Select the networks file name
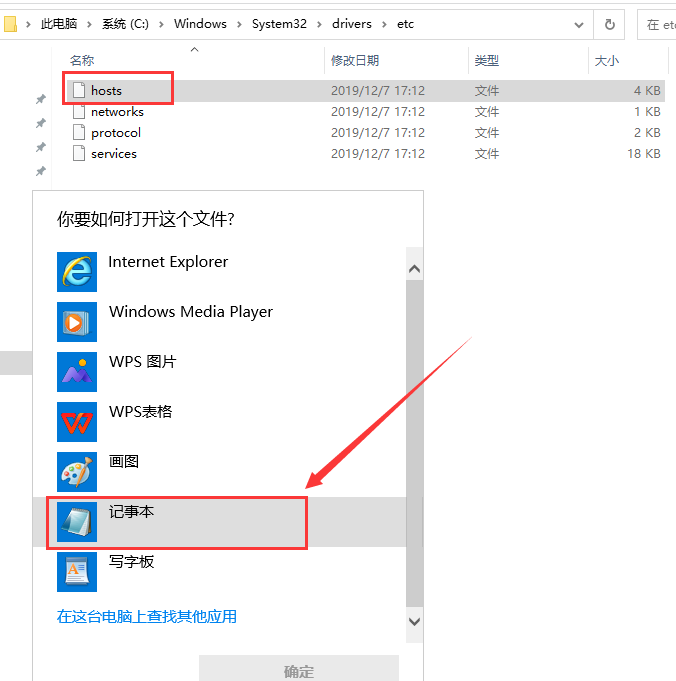The width and height of the screenshot is (676, 681). tap(117, 112)
